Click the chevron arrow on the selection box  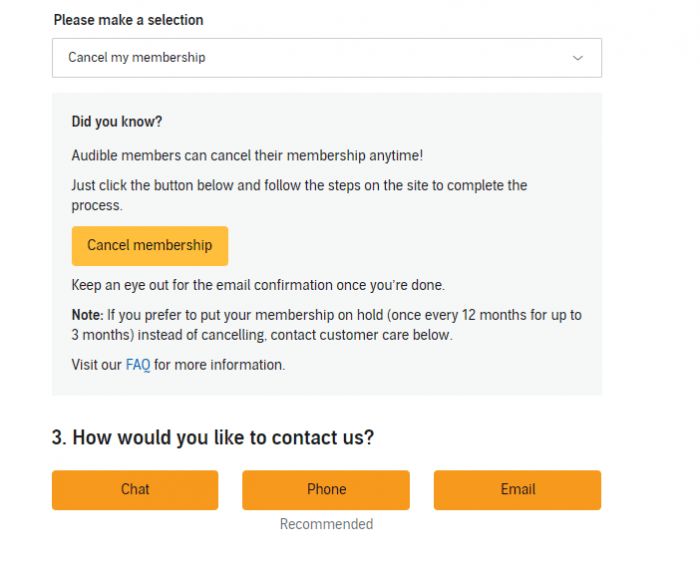(x=577, y=58)
